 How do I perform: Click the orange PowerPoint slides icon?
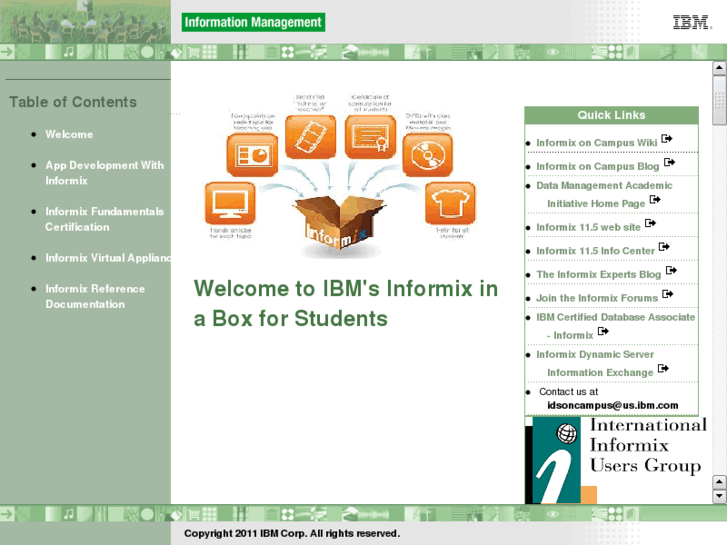click(252, 155)
